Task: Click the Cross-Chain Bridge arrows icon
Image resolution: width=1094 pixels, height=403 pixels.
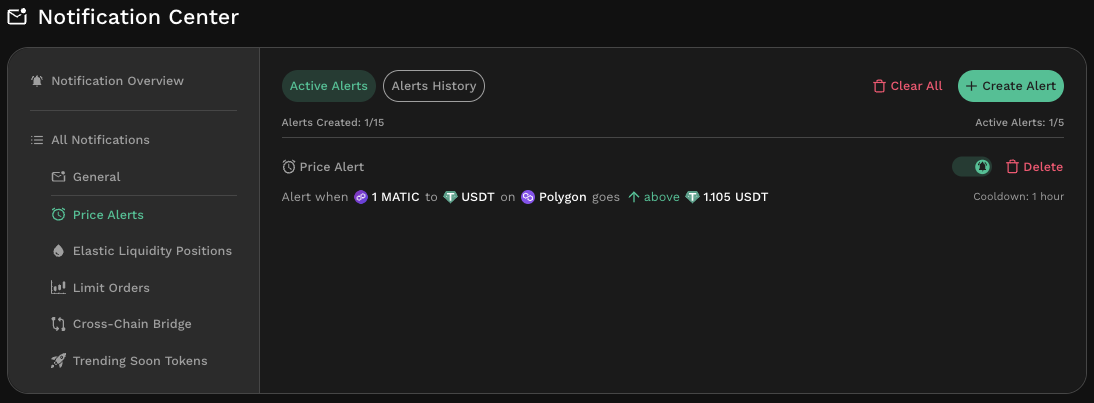Action: pyautogui.click(x=58, y=324)
